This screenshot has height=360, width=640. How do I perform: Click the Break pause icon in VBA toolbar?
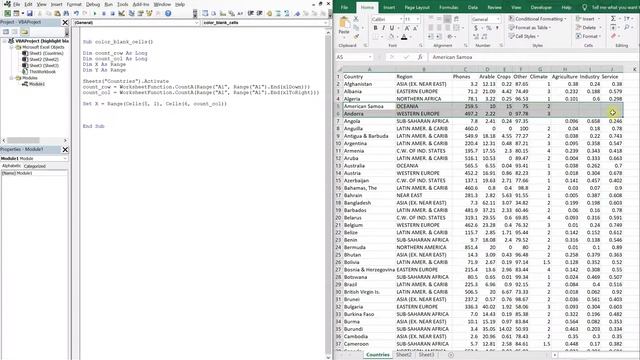tap(104, 13)
